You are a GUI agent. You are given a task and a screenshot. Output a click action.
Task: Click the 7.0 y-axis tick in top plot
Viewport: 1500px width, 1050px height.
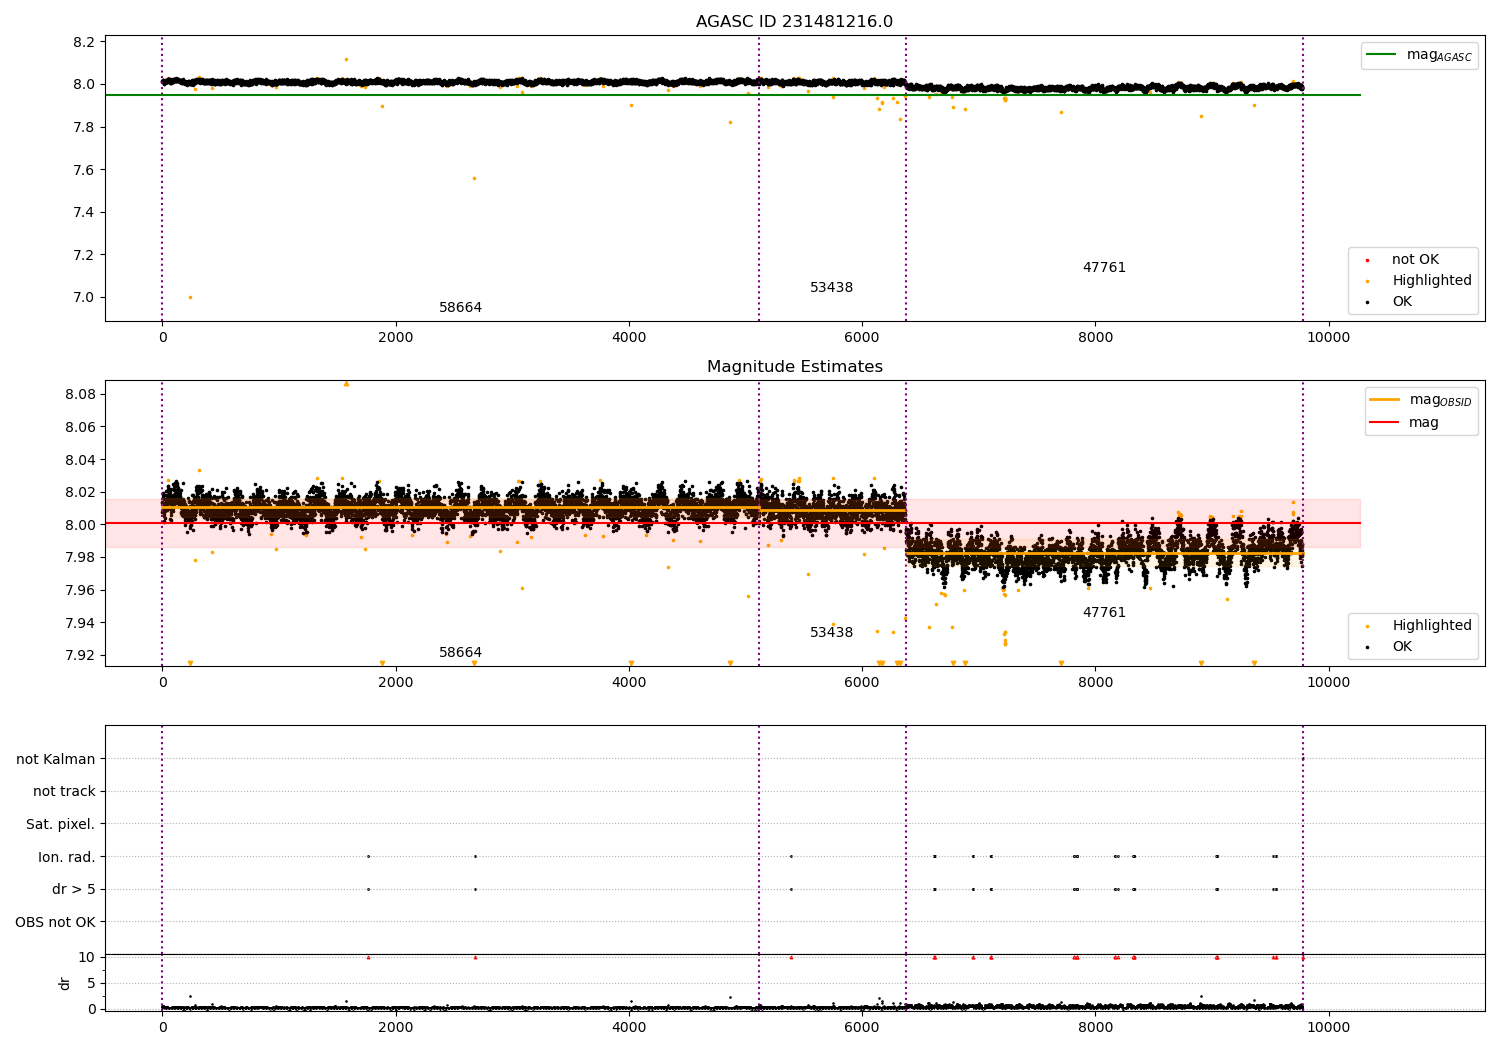tap(84, 298)
